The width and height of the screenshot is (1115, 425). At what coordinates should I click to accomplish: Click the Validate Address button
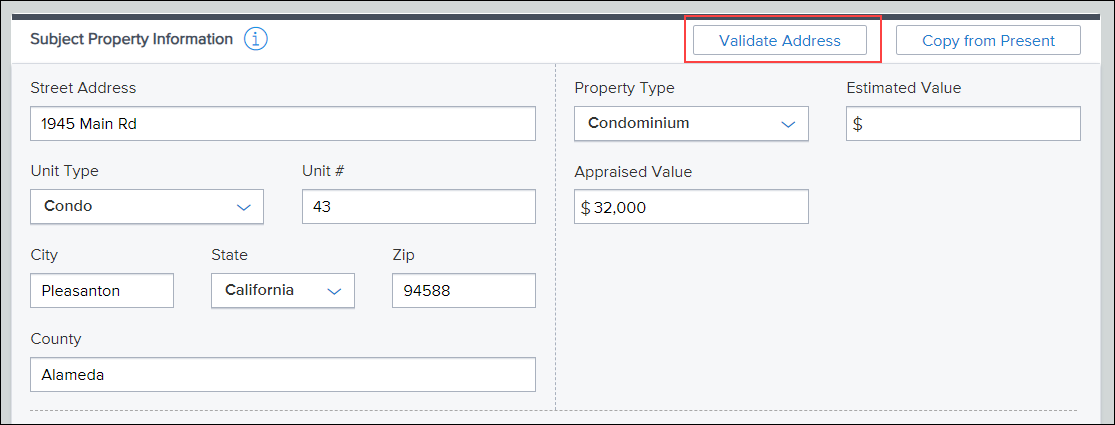tap(779, 41)
